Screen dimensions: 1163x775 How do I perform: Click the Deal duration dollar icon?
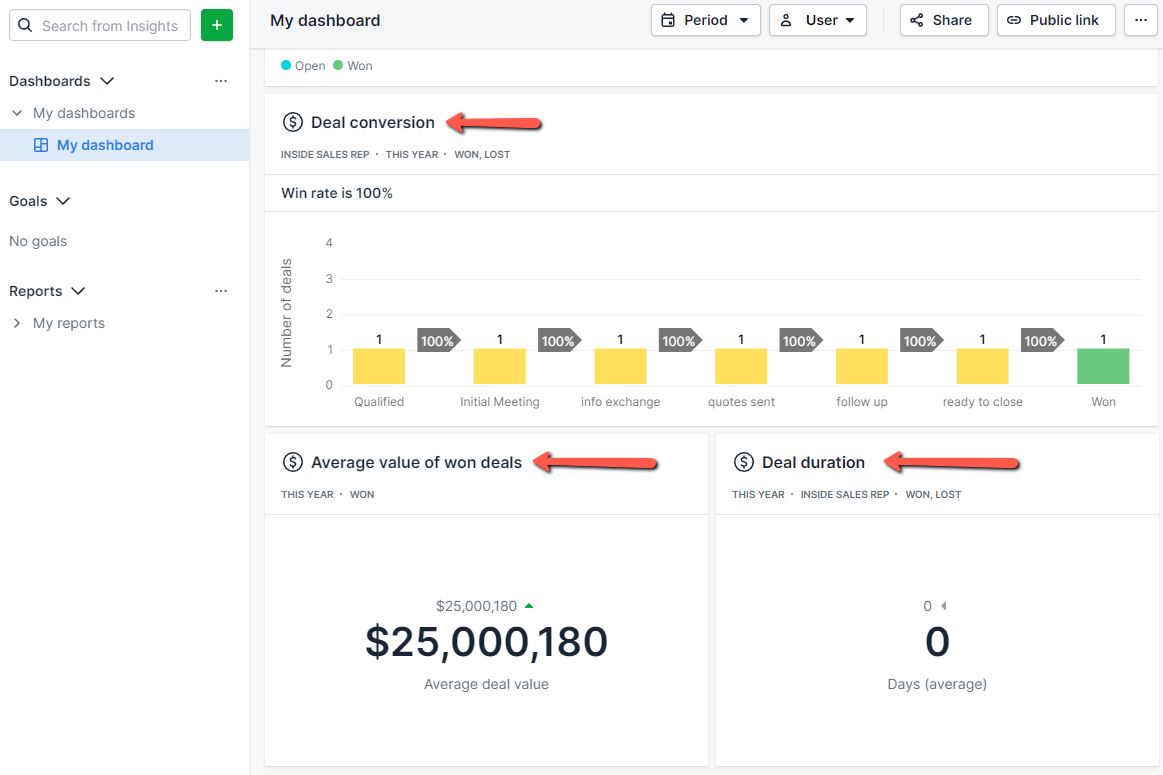[744, 462]
